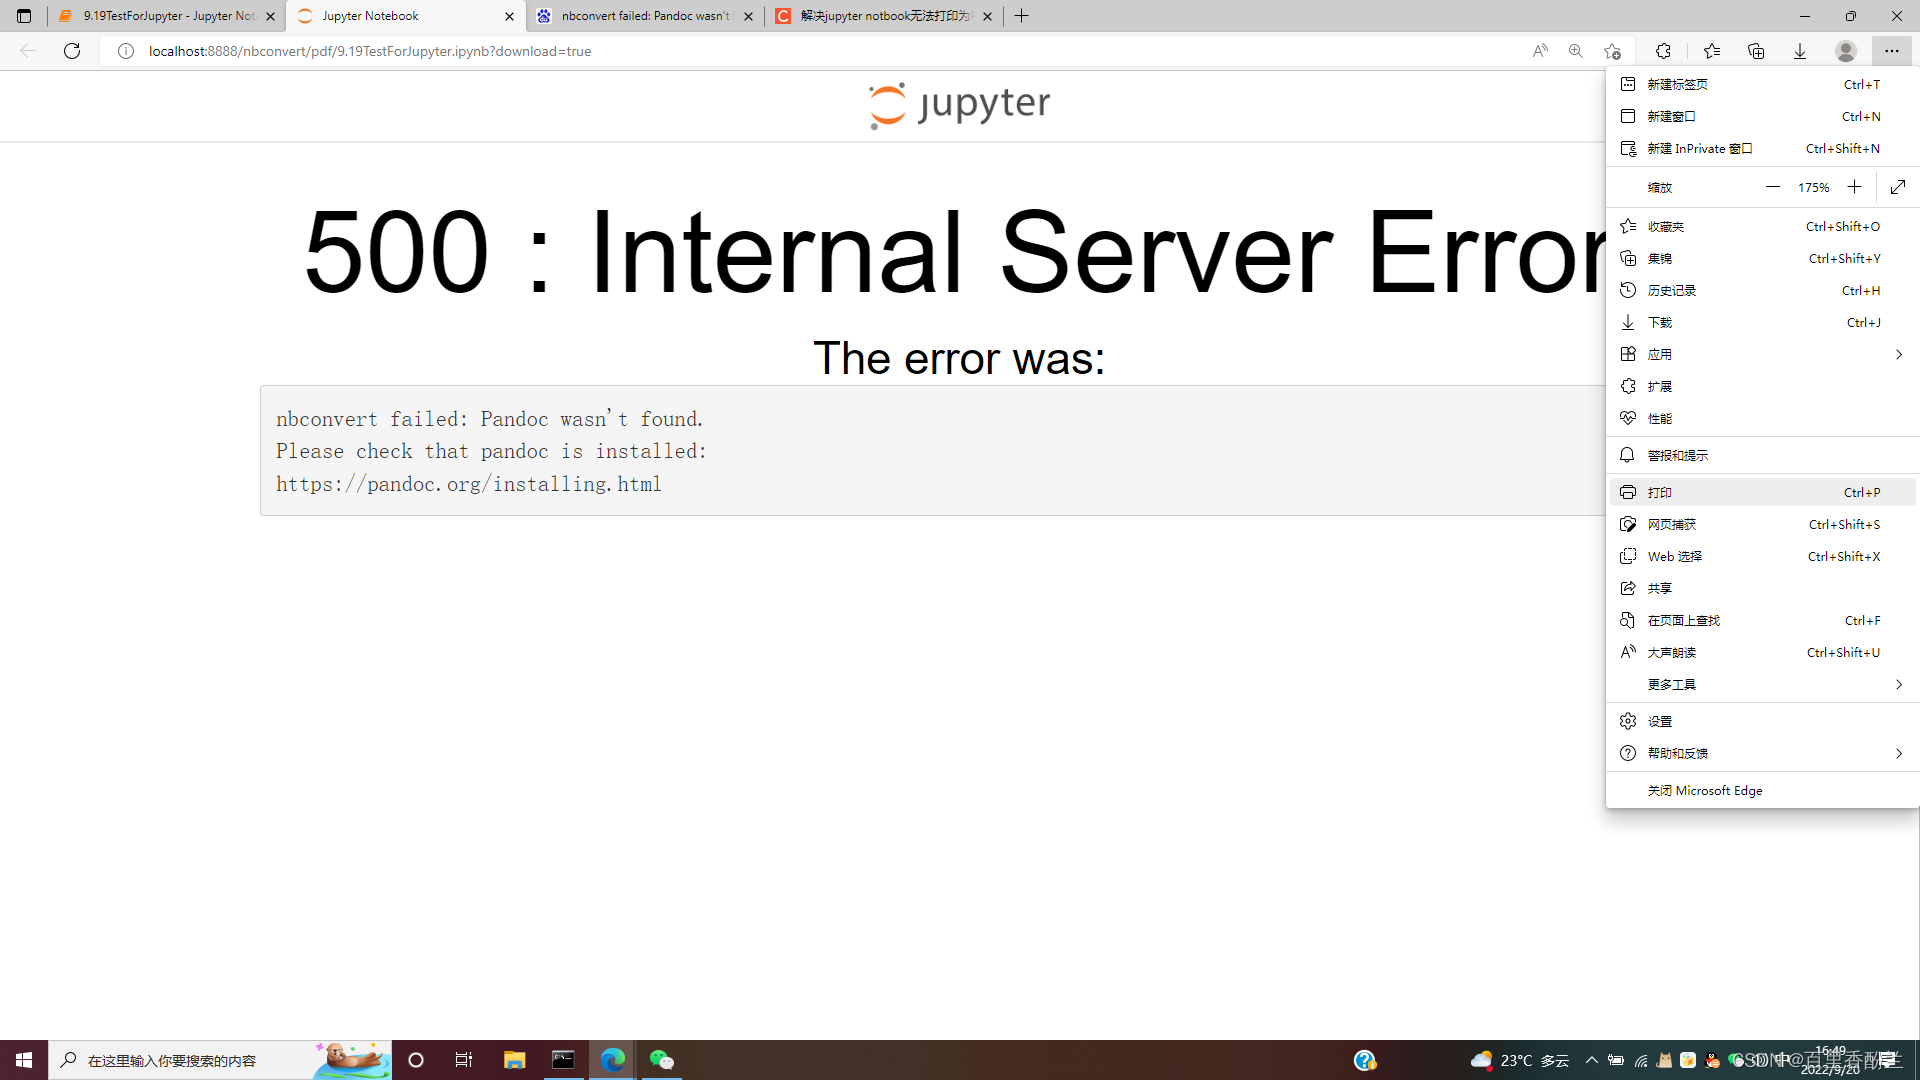Click the favorites star toolbar icon
This screenshot has width=1920, height=1080.
[x=1712, y=51]
